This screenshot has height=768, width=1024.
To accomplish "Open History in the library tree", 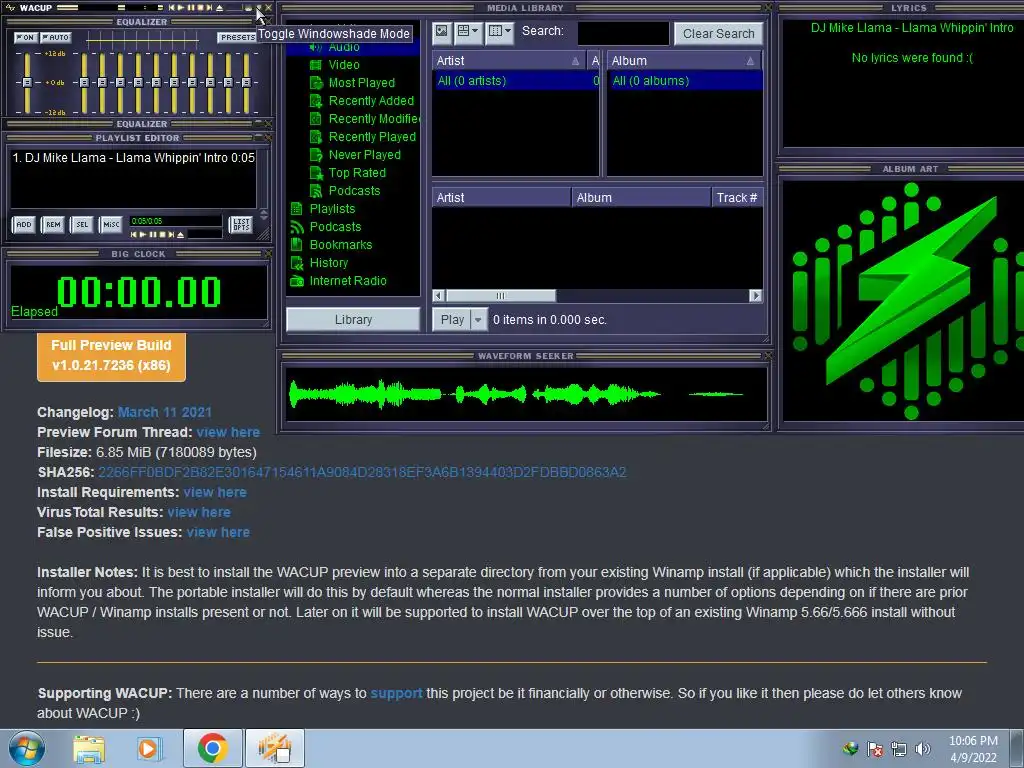I will (x=319, y=263).
